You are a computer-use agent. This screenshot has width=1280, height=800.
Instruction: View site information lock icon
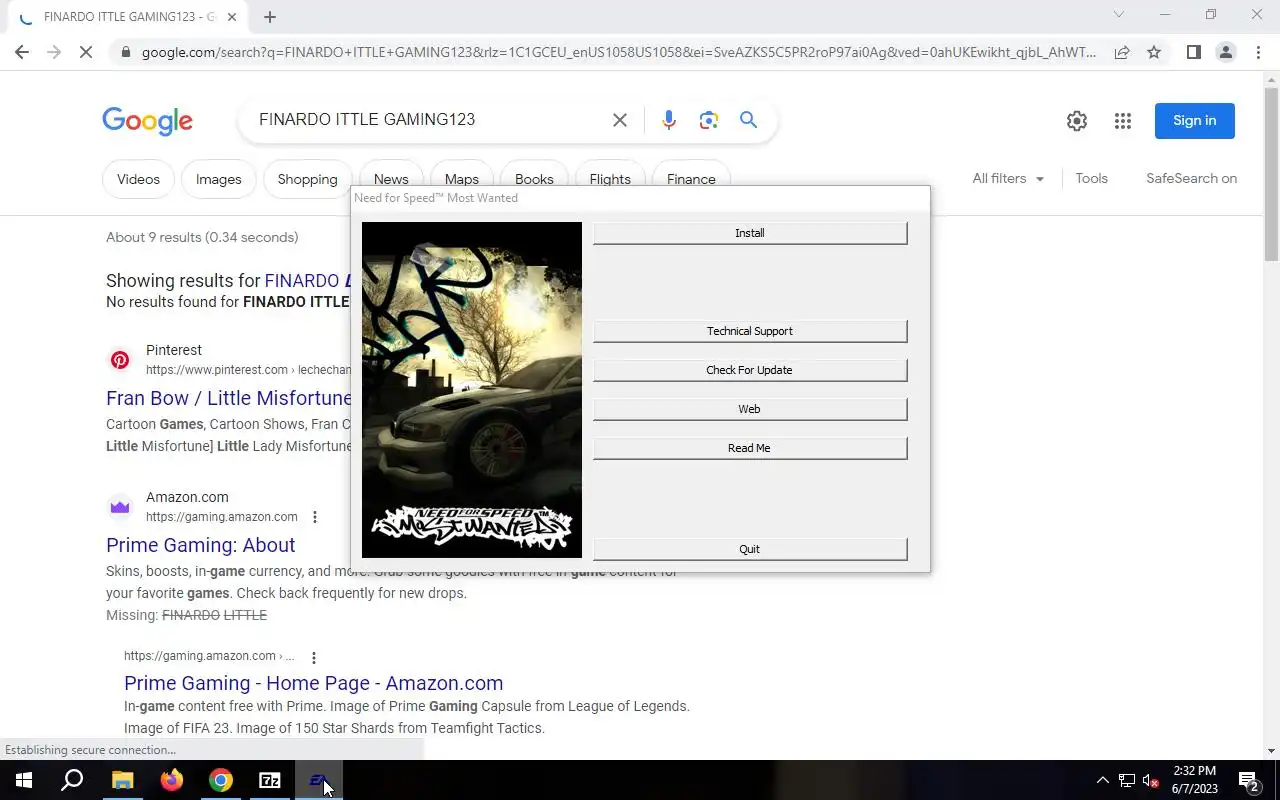pos(124,52)
